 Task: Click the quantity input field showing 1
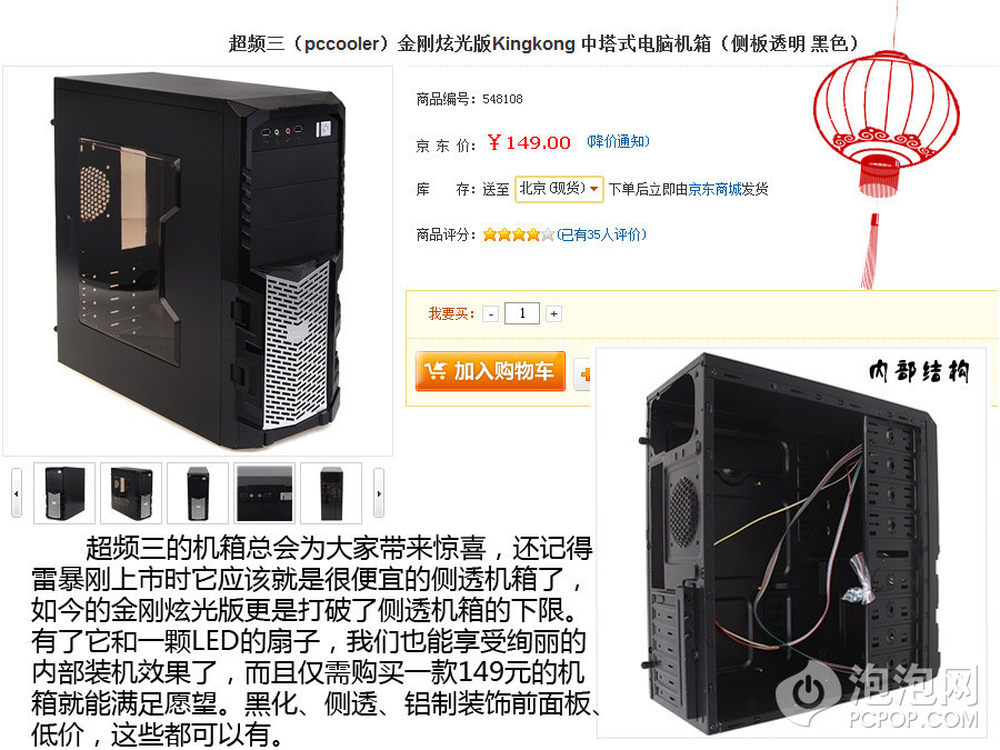coord(522,313)
